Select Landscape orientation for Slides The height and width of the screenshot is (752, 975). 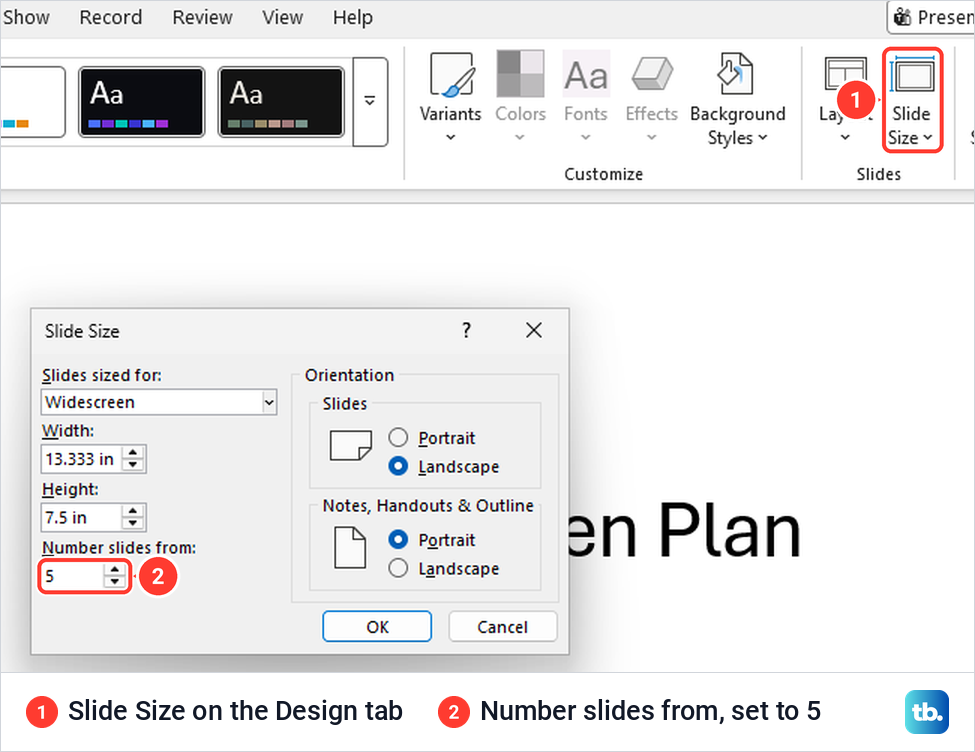pyautogui.click(x=398, y=466)
